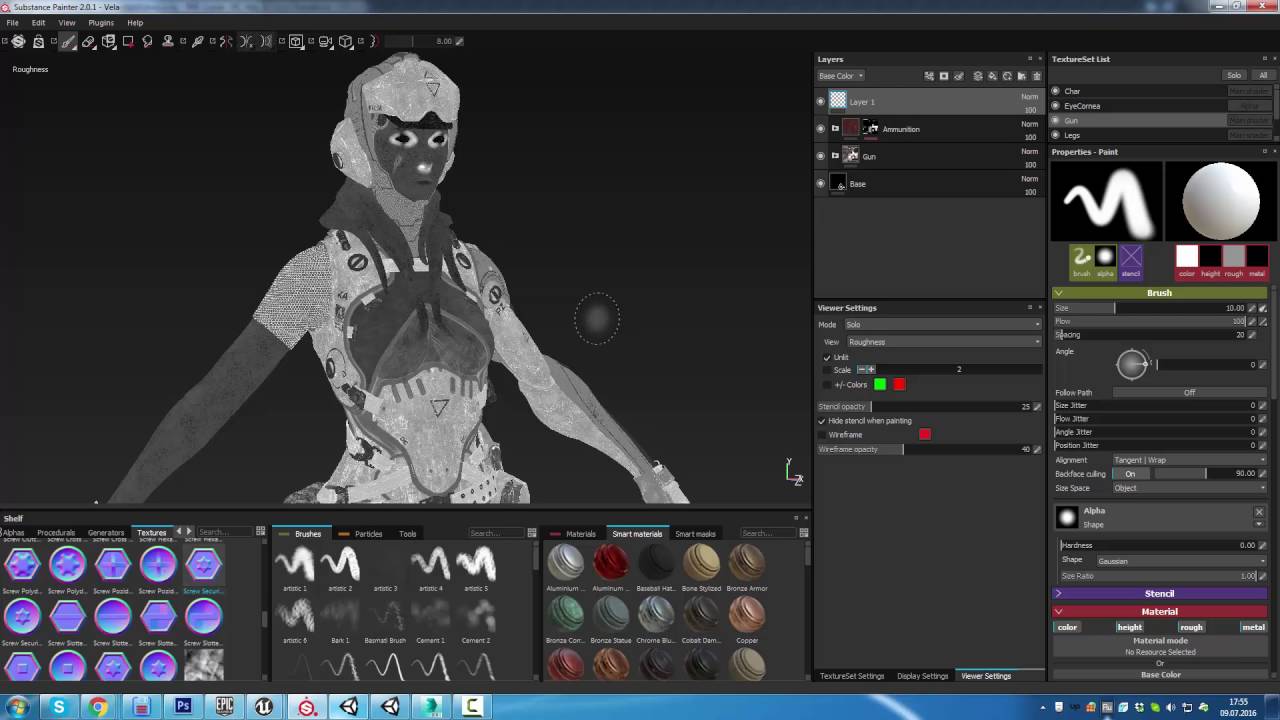Screen dimensions: 1280x720
Task: Toggle the Symmetry tool in toolbar
Action: pos(227,41)
